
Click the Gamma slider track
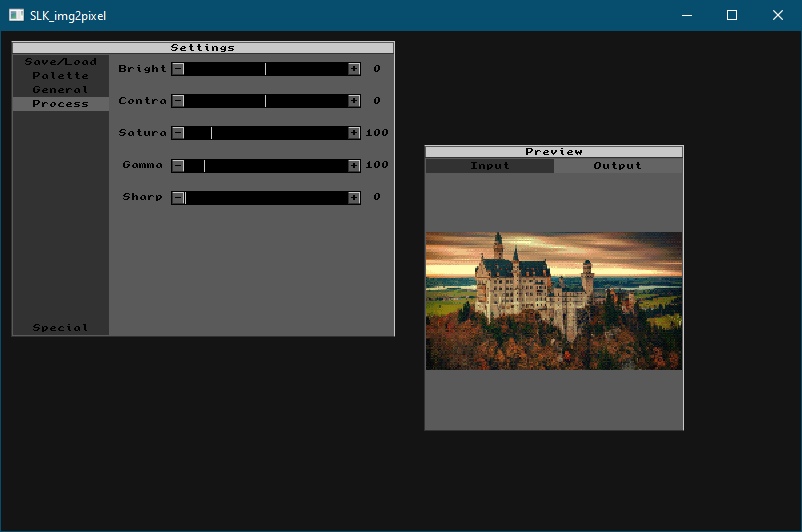[x=266, y=165]
